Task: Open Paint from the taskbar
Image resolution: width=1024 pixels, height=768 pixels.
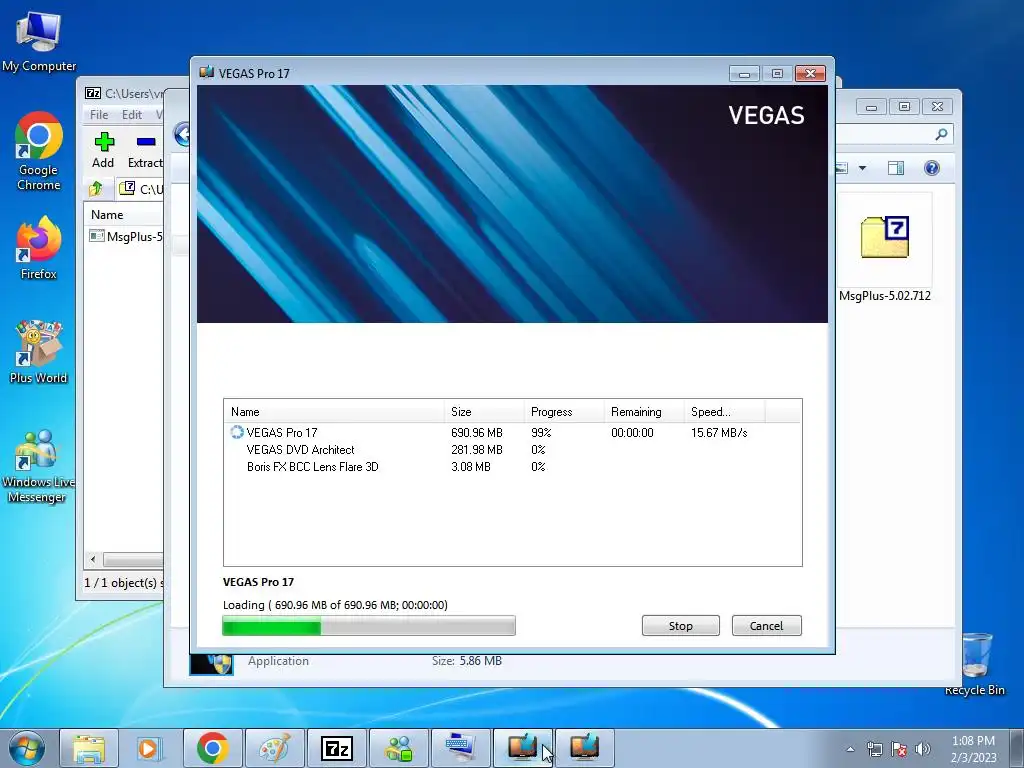Action: [274, 748]
